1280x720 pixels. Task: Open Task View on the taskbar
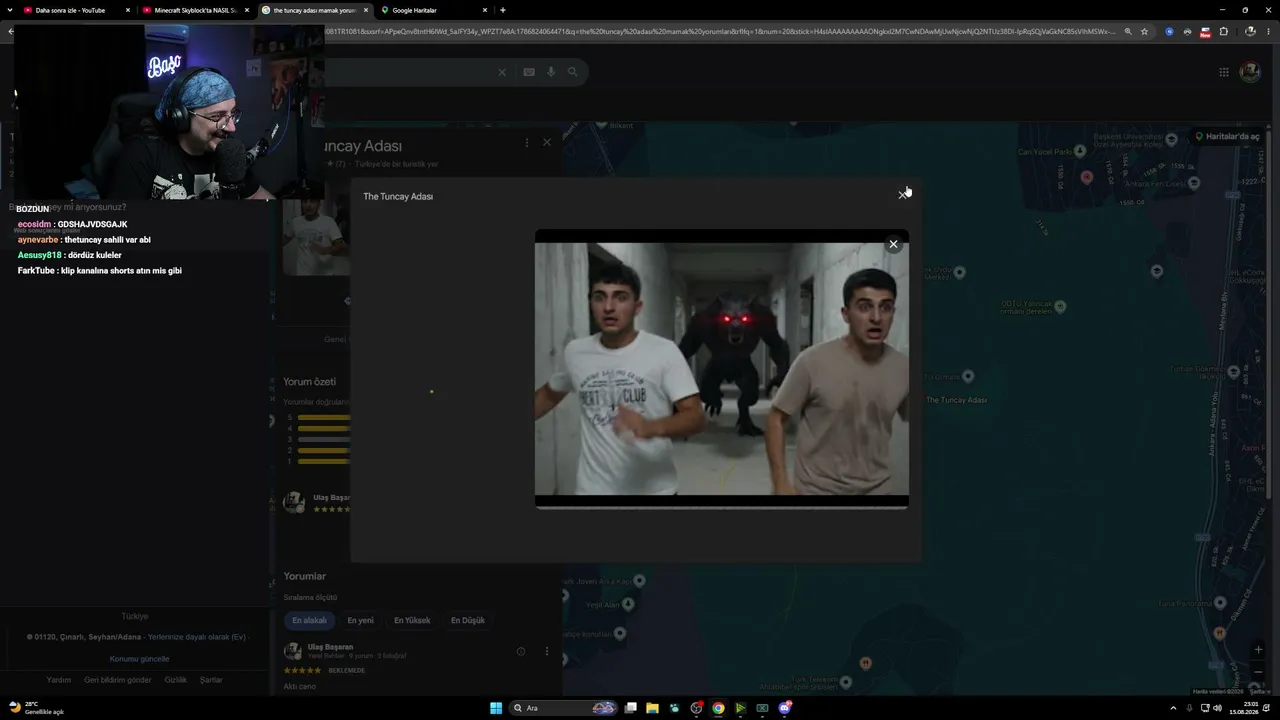pyautogui.click(x=630, y=708)
